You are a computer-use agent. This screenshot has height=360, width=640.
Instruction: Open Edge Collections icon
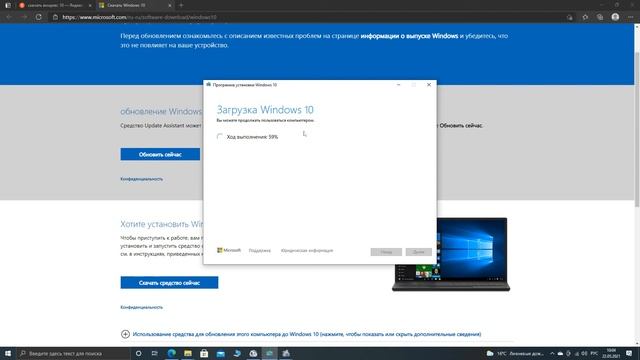click(600, 17)
